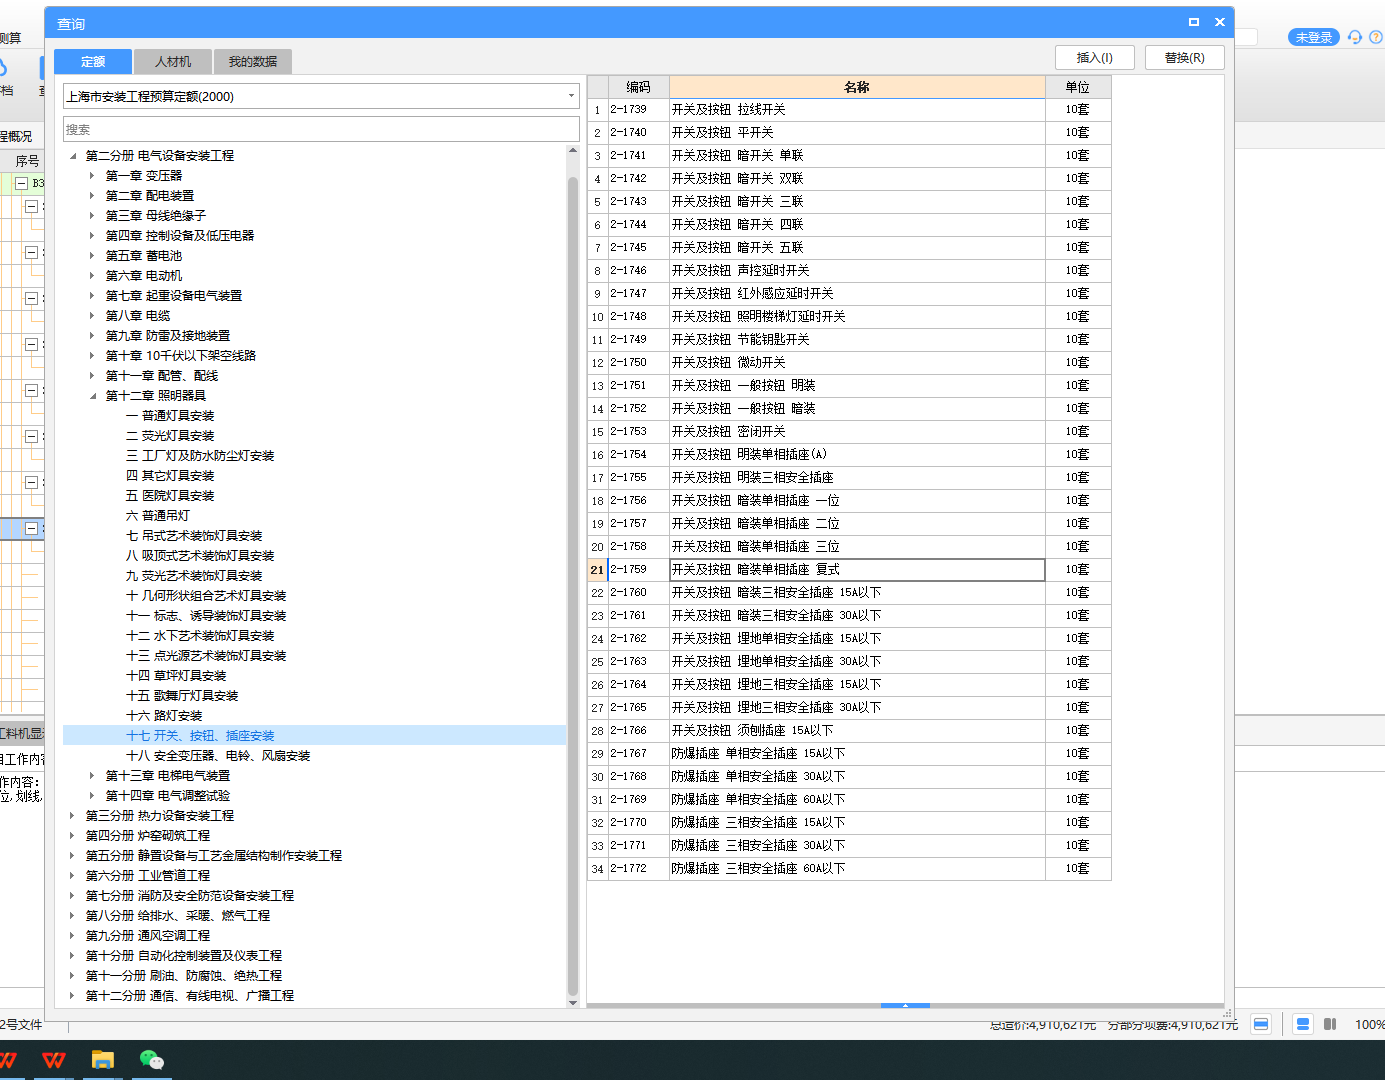Select row 开关及按钮 须刨插座 15A以下
The image size is (1385, 1080).
click(x=849, y=731)
